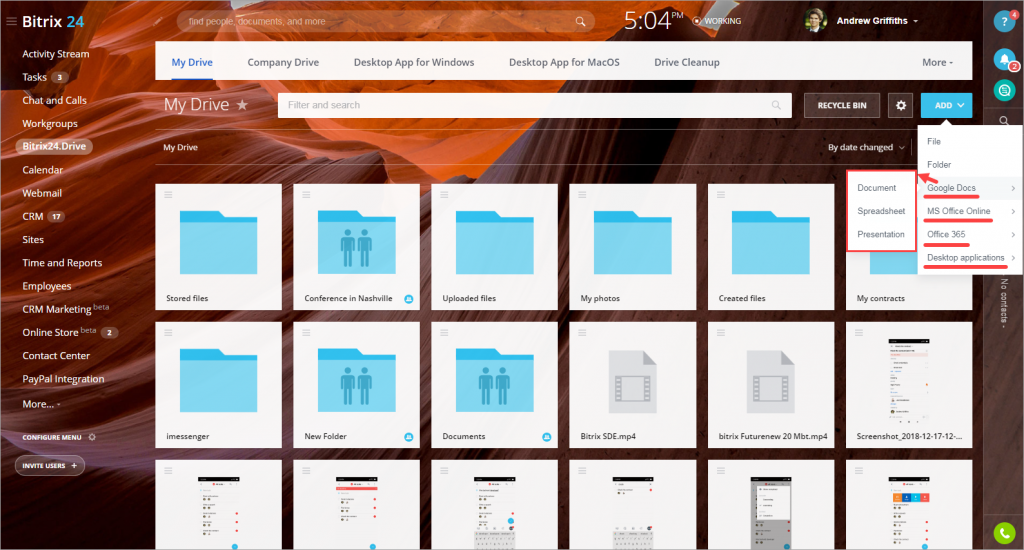Open the More tabs dropdown
The width and height of the screenshot is (1024, 550).
pyautogui.click(x=937, y=63)
